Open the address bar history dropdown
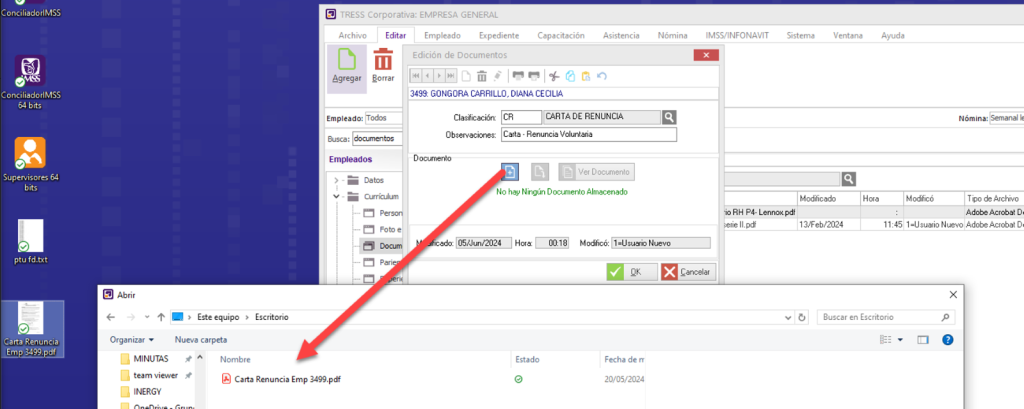This screenshot has width=1024, height=409. click(786, 317)
